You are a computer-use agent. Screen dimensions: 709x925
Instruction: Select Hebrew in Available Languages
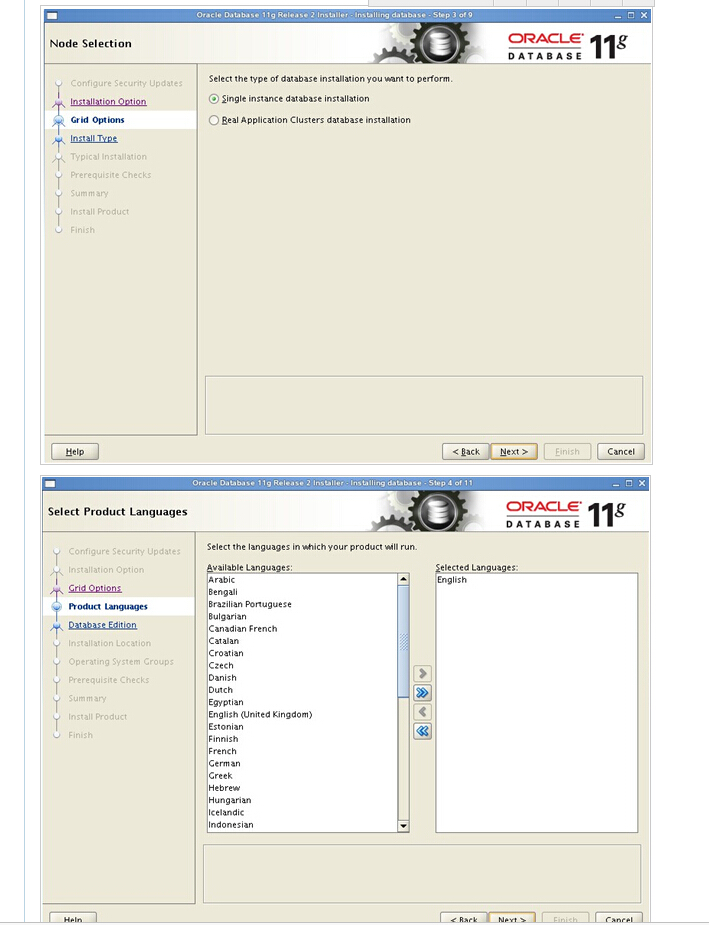coord(303,788)
